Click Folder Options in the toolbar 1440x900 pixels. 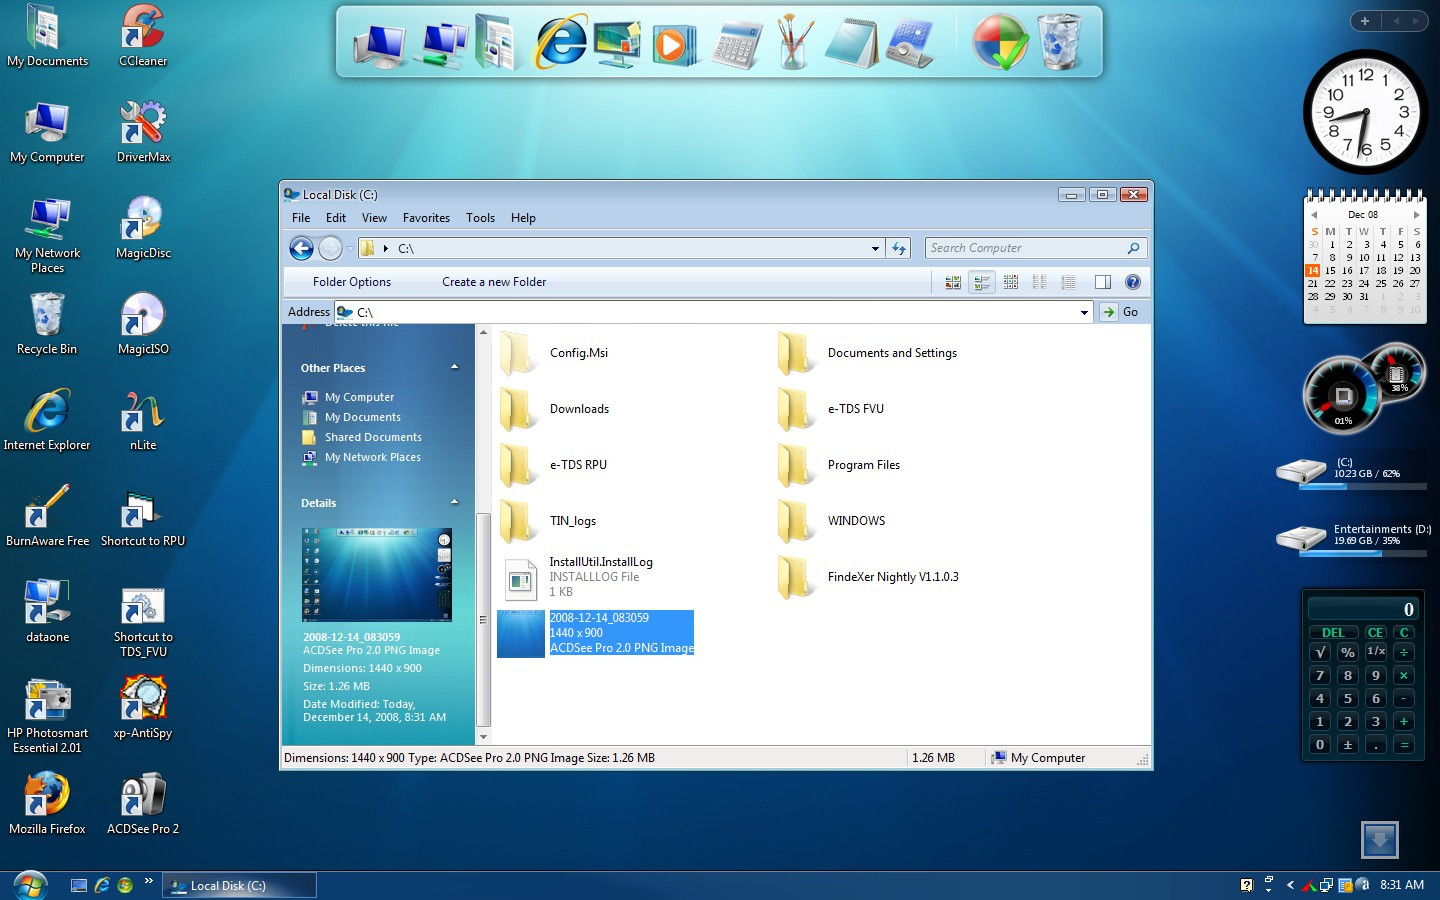click(x=352, y=282)
